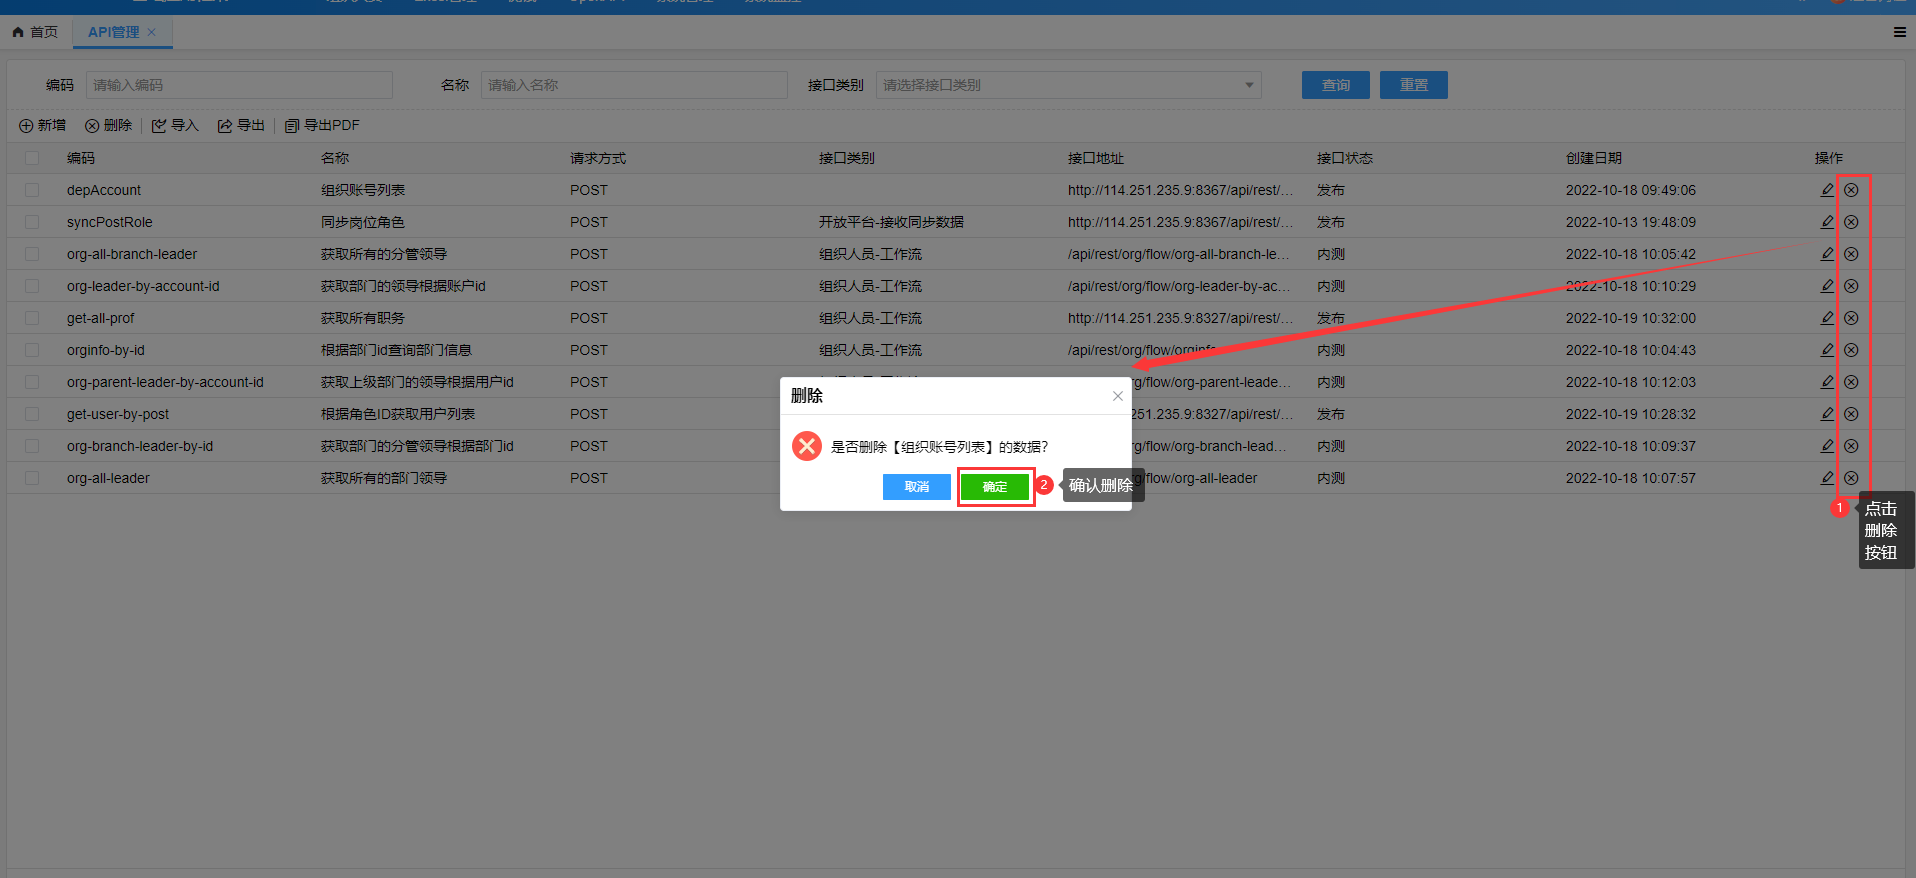Screen dimensions: 1916x878
Task: Click delete icon for org-all-leader row
Action: [1851, 478]
